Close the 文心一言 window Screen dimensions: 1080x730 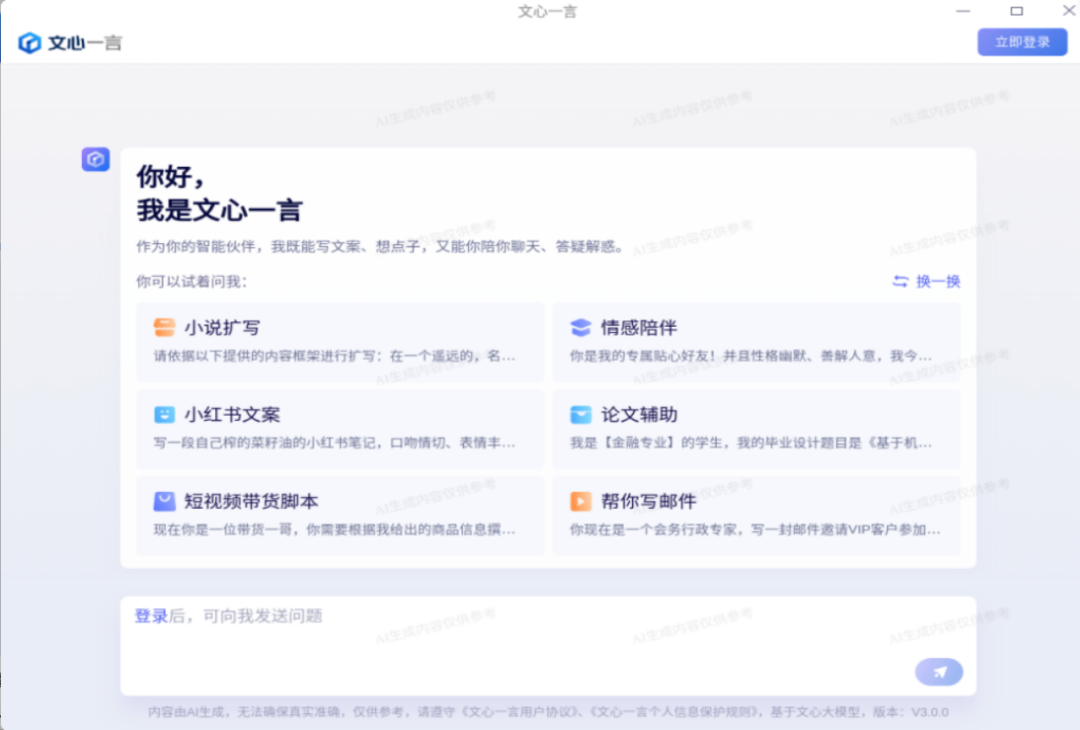point(1069,11)
